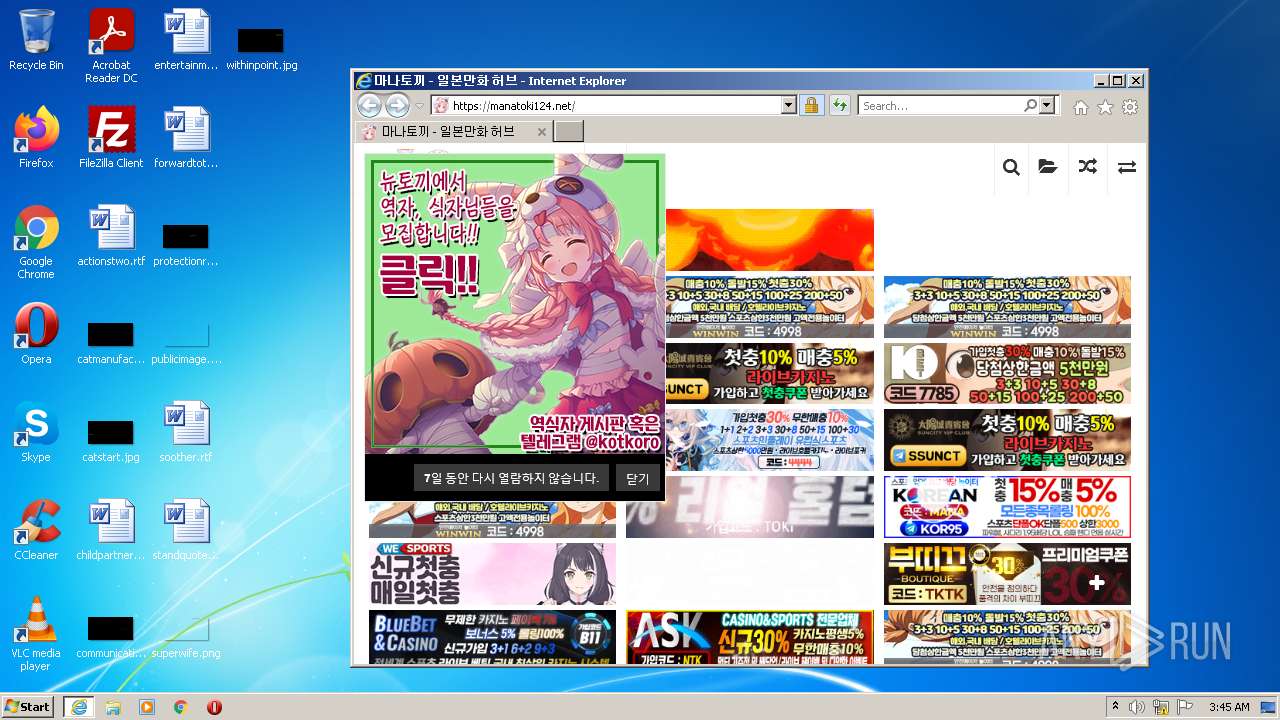This screenshot has height=720, width=1280.
Task: Open the search provider dropdown arrow
Action: 1047,105
